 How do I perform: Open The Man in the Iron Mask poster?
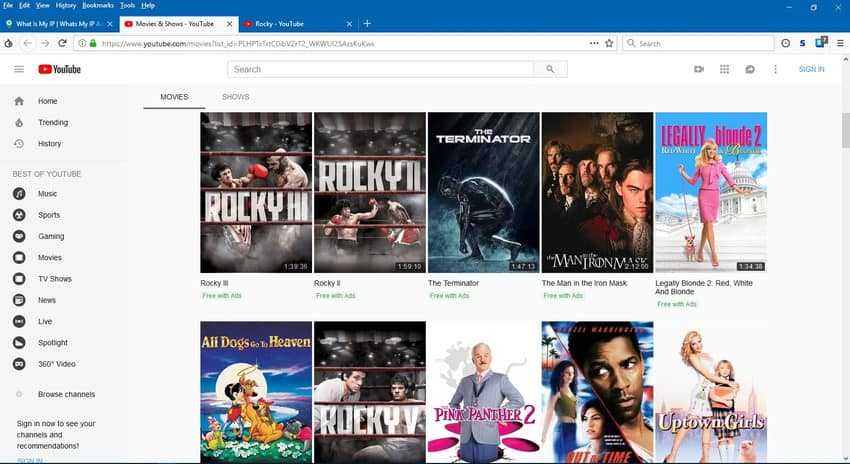click(597, 192)
